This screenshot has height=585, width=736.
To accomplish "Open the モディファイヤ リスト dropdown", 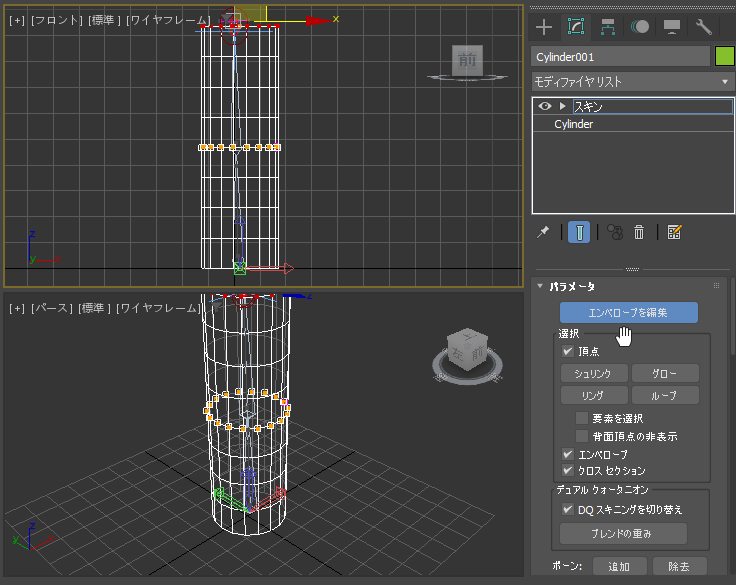I will click(633, 82).
